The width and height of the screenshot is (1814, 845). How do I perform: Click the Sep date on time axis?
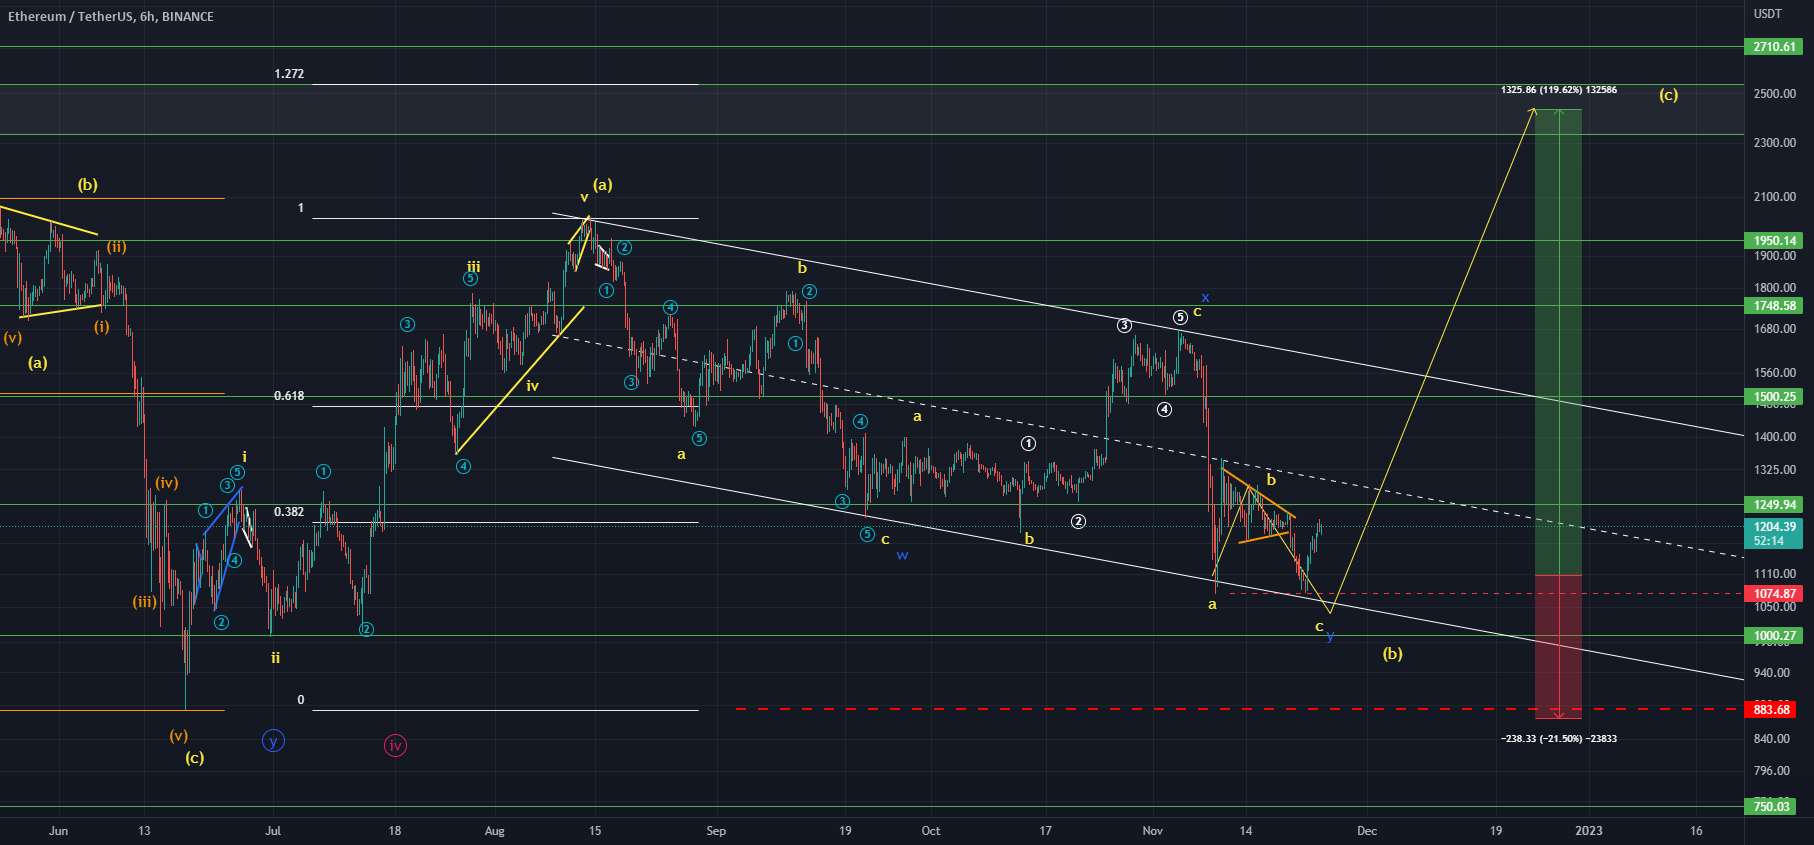pyautogui.click(x=716, y=831)
